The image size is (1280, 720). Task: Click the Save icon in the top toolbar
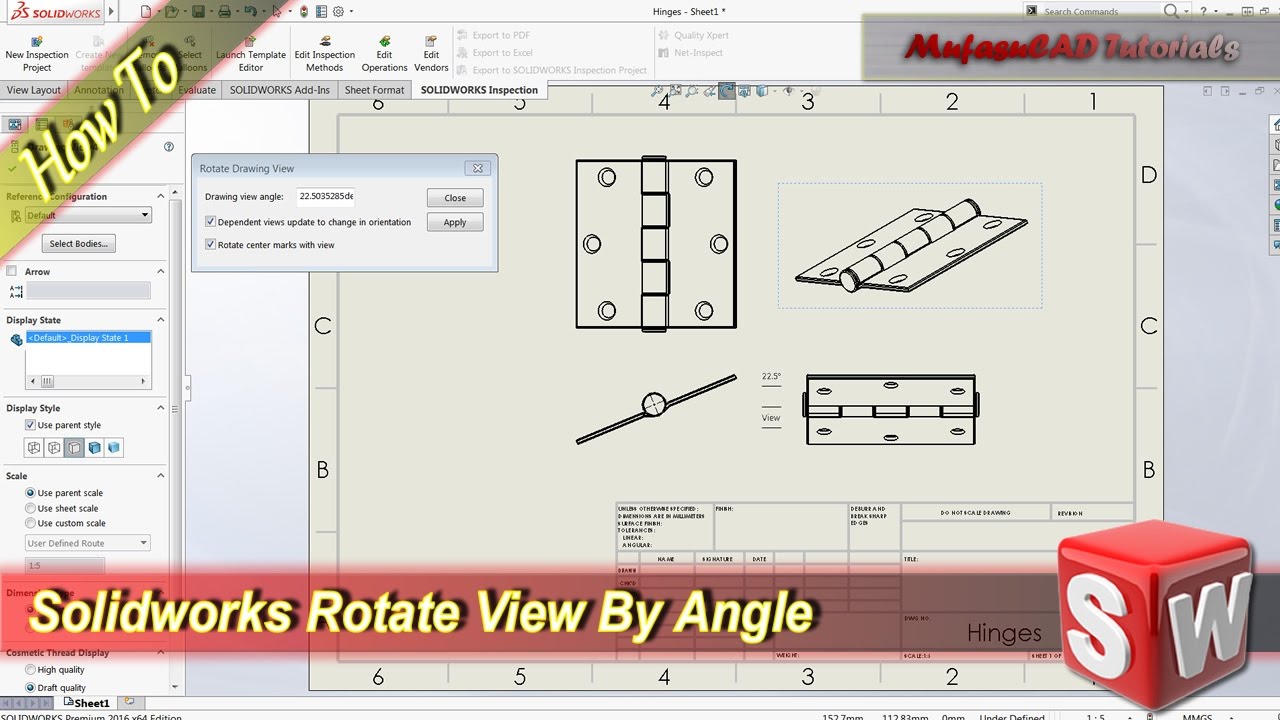click(199, 12)
